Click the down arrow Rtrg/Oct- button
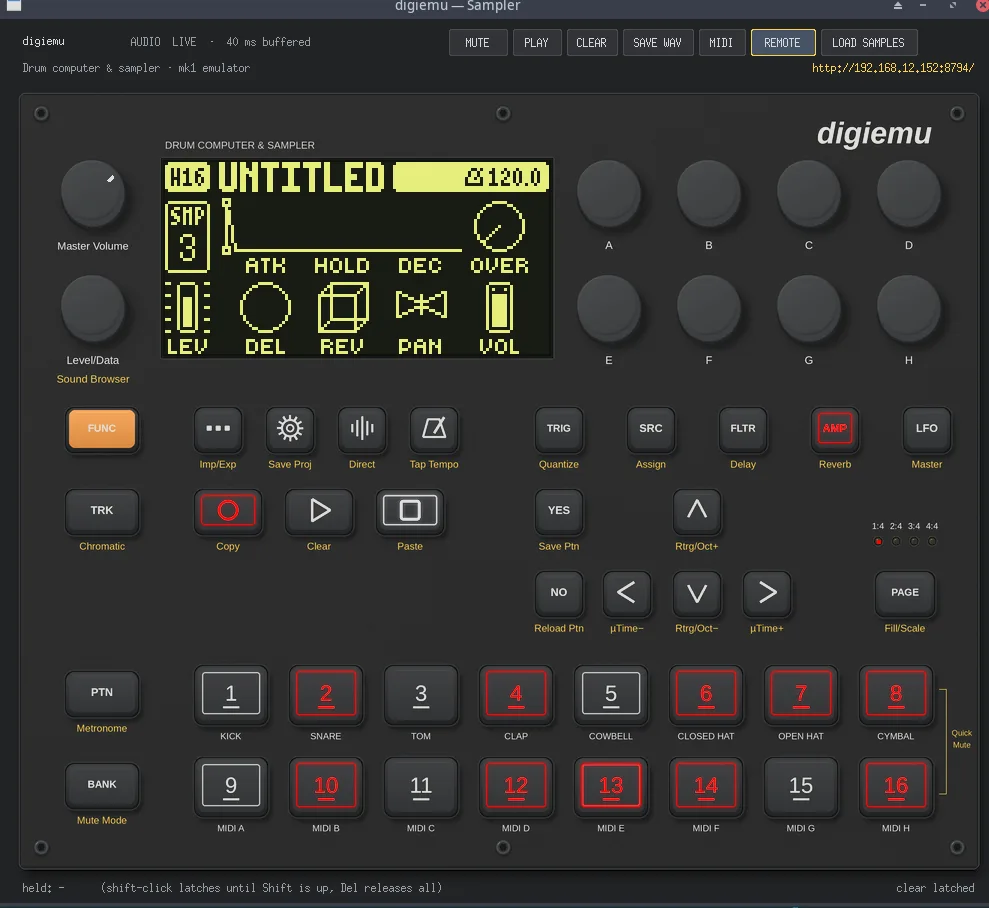989x908 pixels. 697,593
